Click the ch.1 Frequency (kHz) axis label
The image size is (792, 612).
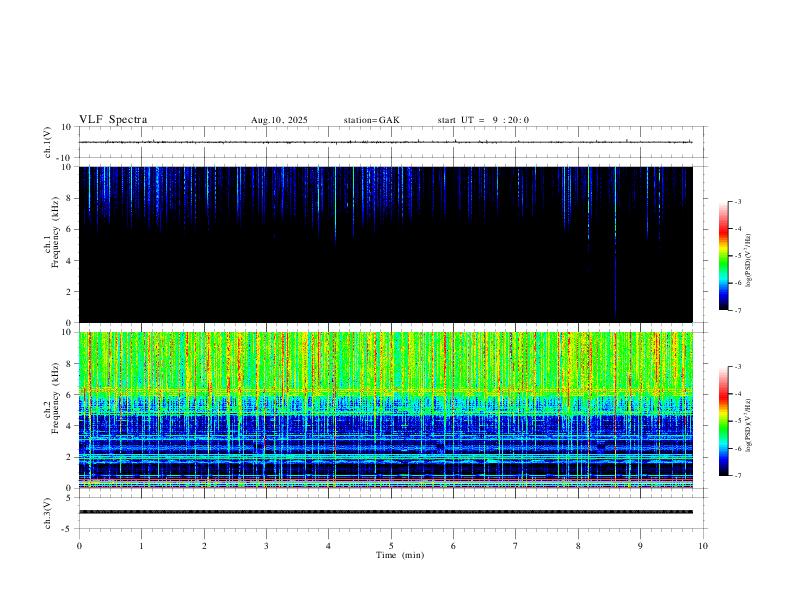[x=52, y=244]
